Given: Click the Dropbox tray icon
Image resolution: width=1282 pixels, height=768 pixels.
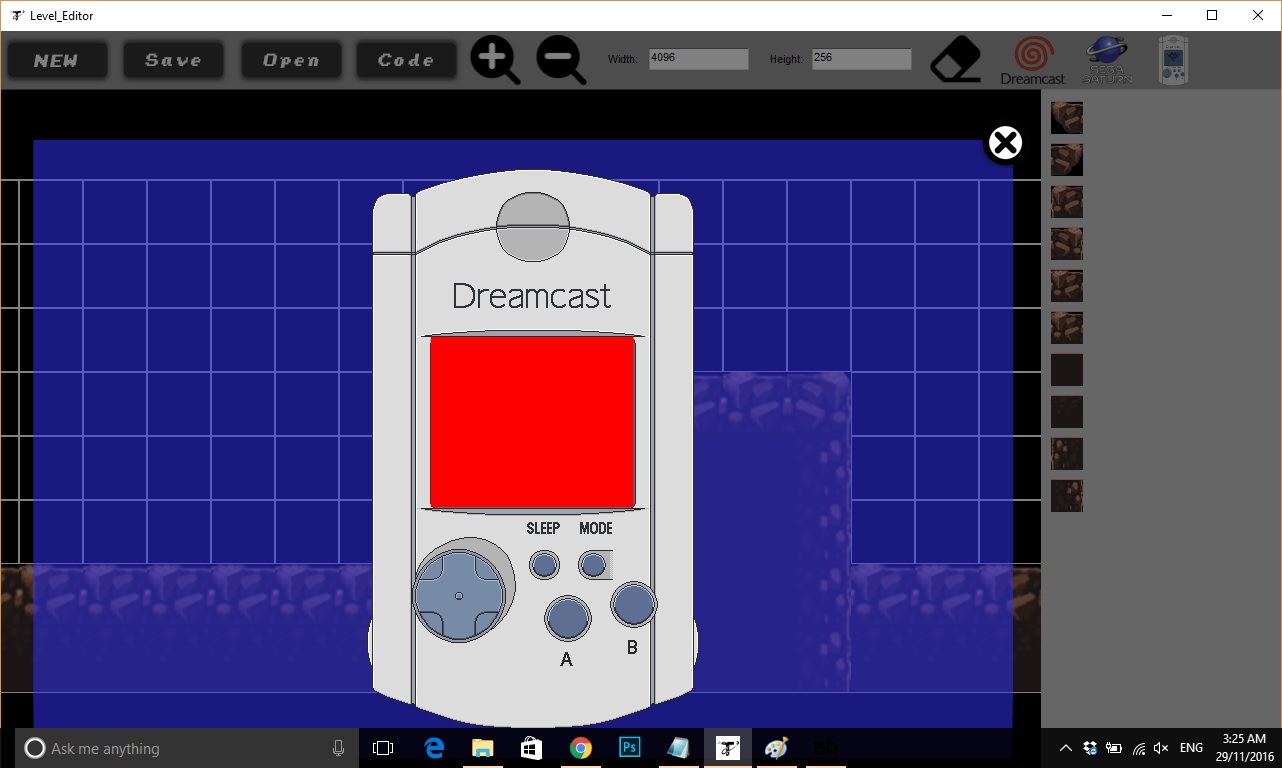Looking at the screenshot, I should click(x=1090, y=748).
